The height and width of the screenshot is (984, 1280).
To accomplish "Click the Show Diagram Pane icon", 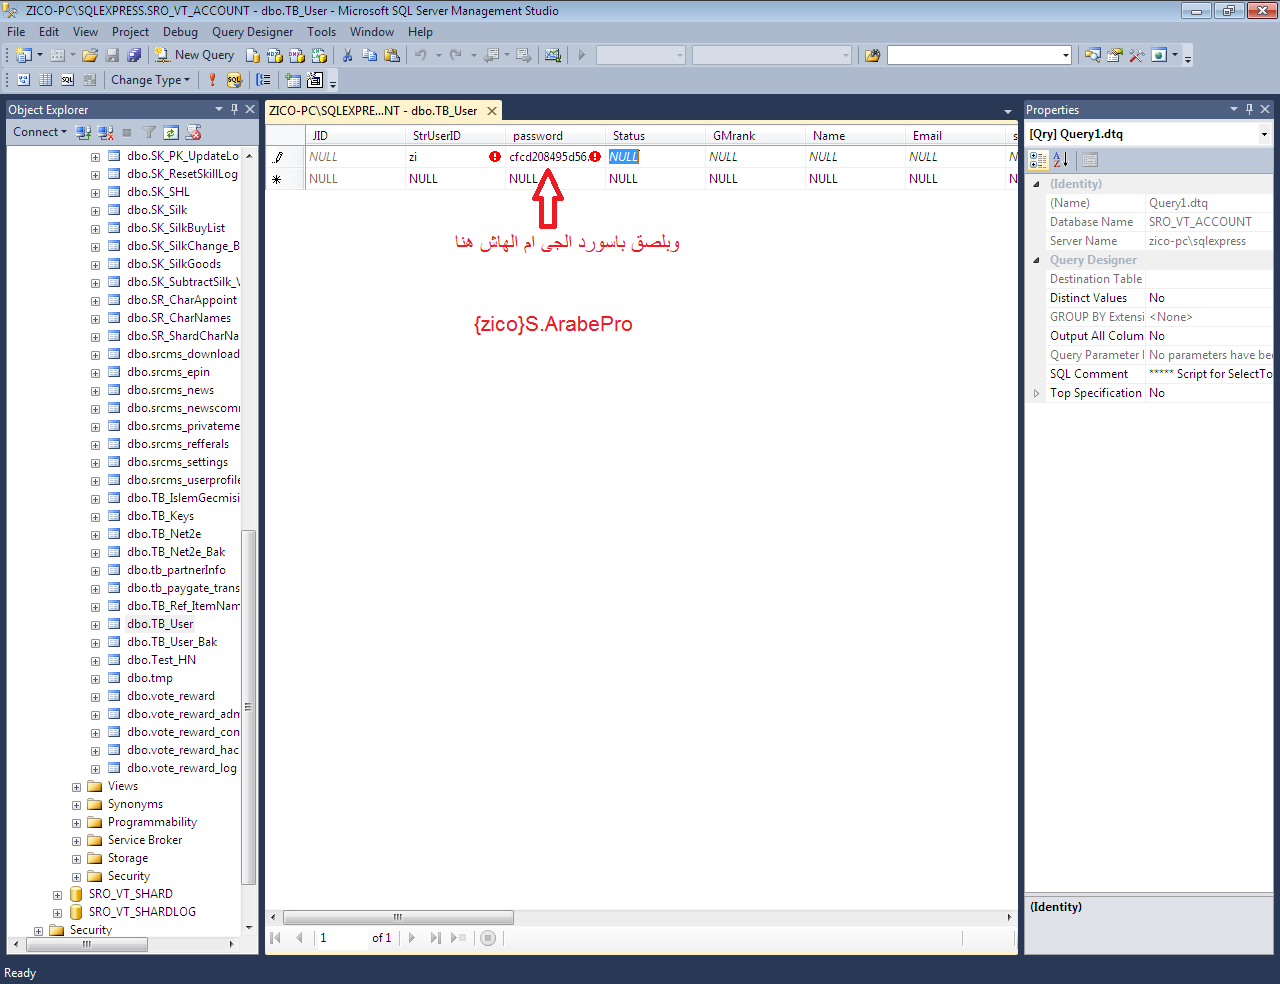I will click(x=24, y=80).
